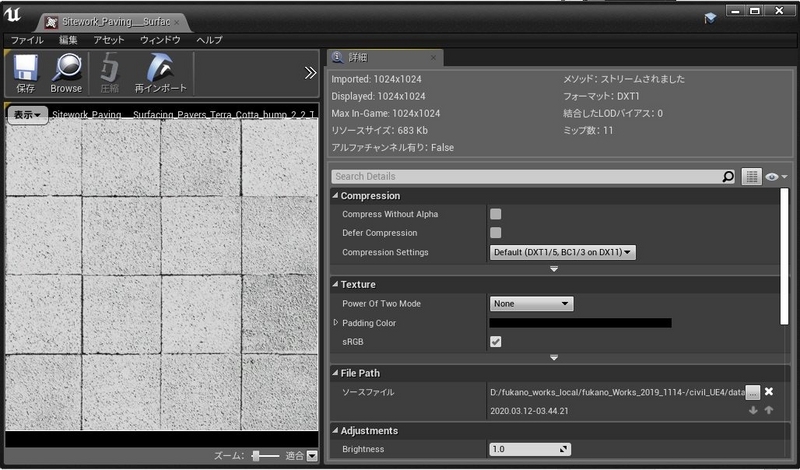The image size is (800, 470).
Task: Open the Power Of Two Mode dropdown
Action: click(531, 304)
